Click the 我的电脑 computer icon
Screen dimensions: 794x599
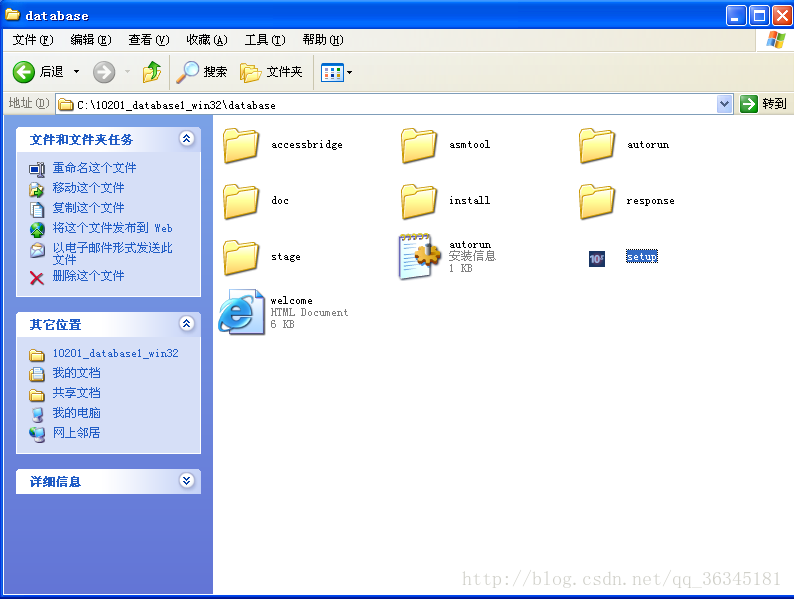pos(36,415)
